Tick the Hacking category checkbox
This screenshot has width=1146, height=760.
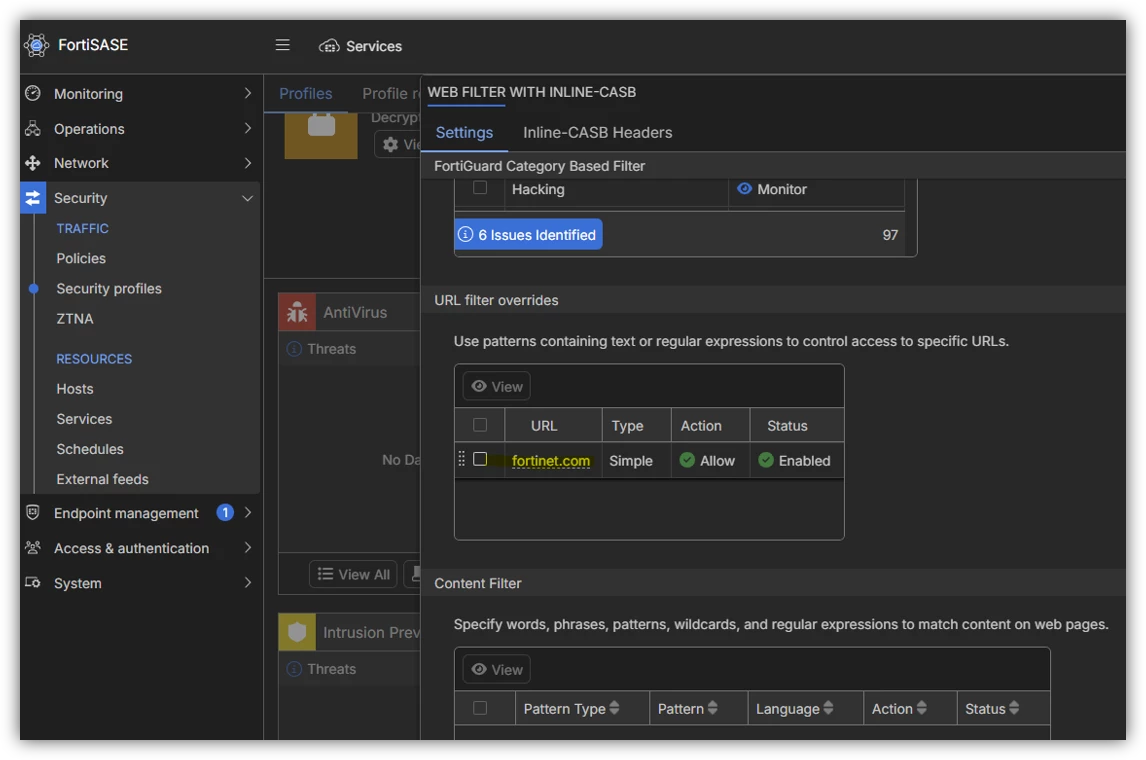click(x=480, y=188)
